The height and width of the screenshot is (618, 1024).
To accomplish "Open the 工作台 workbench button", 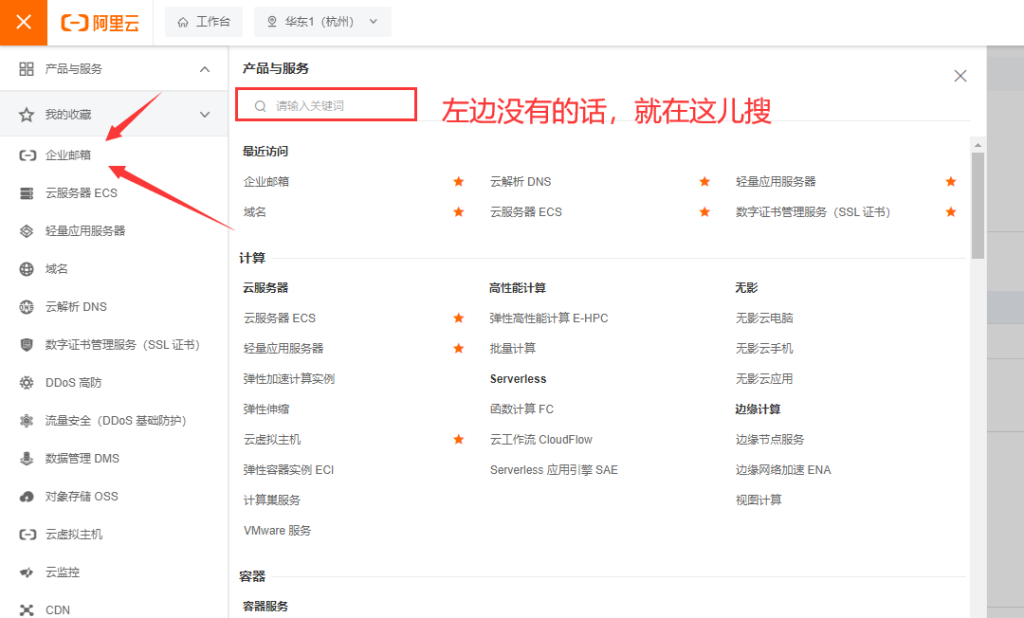I will tap(204, 22).
